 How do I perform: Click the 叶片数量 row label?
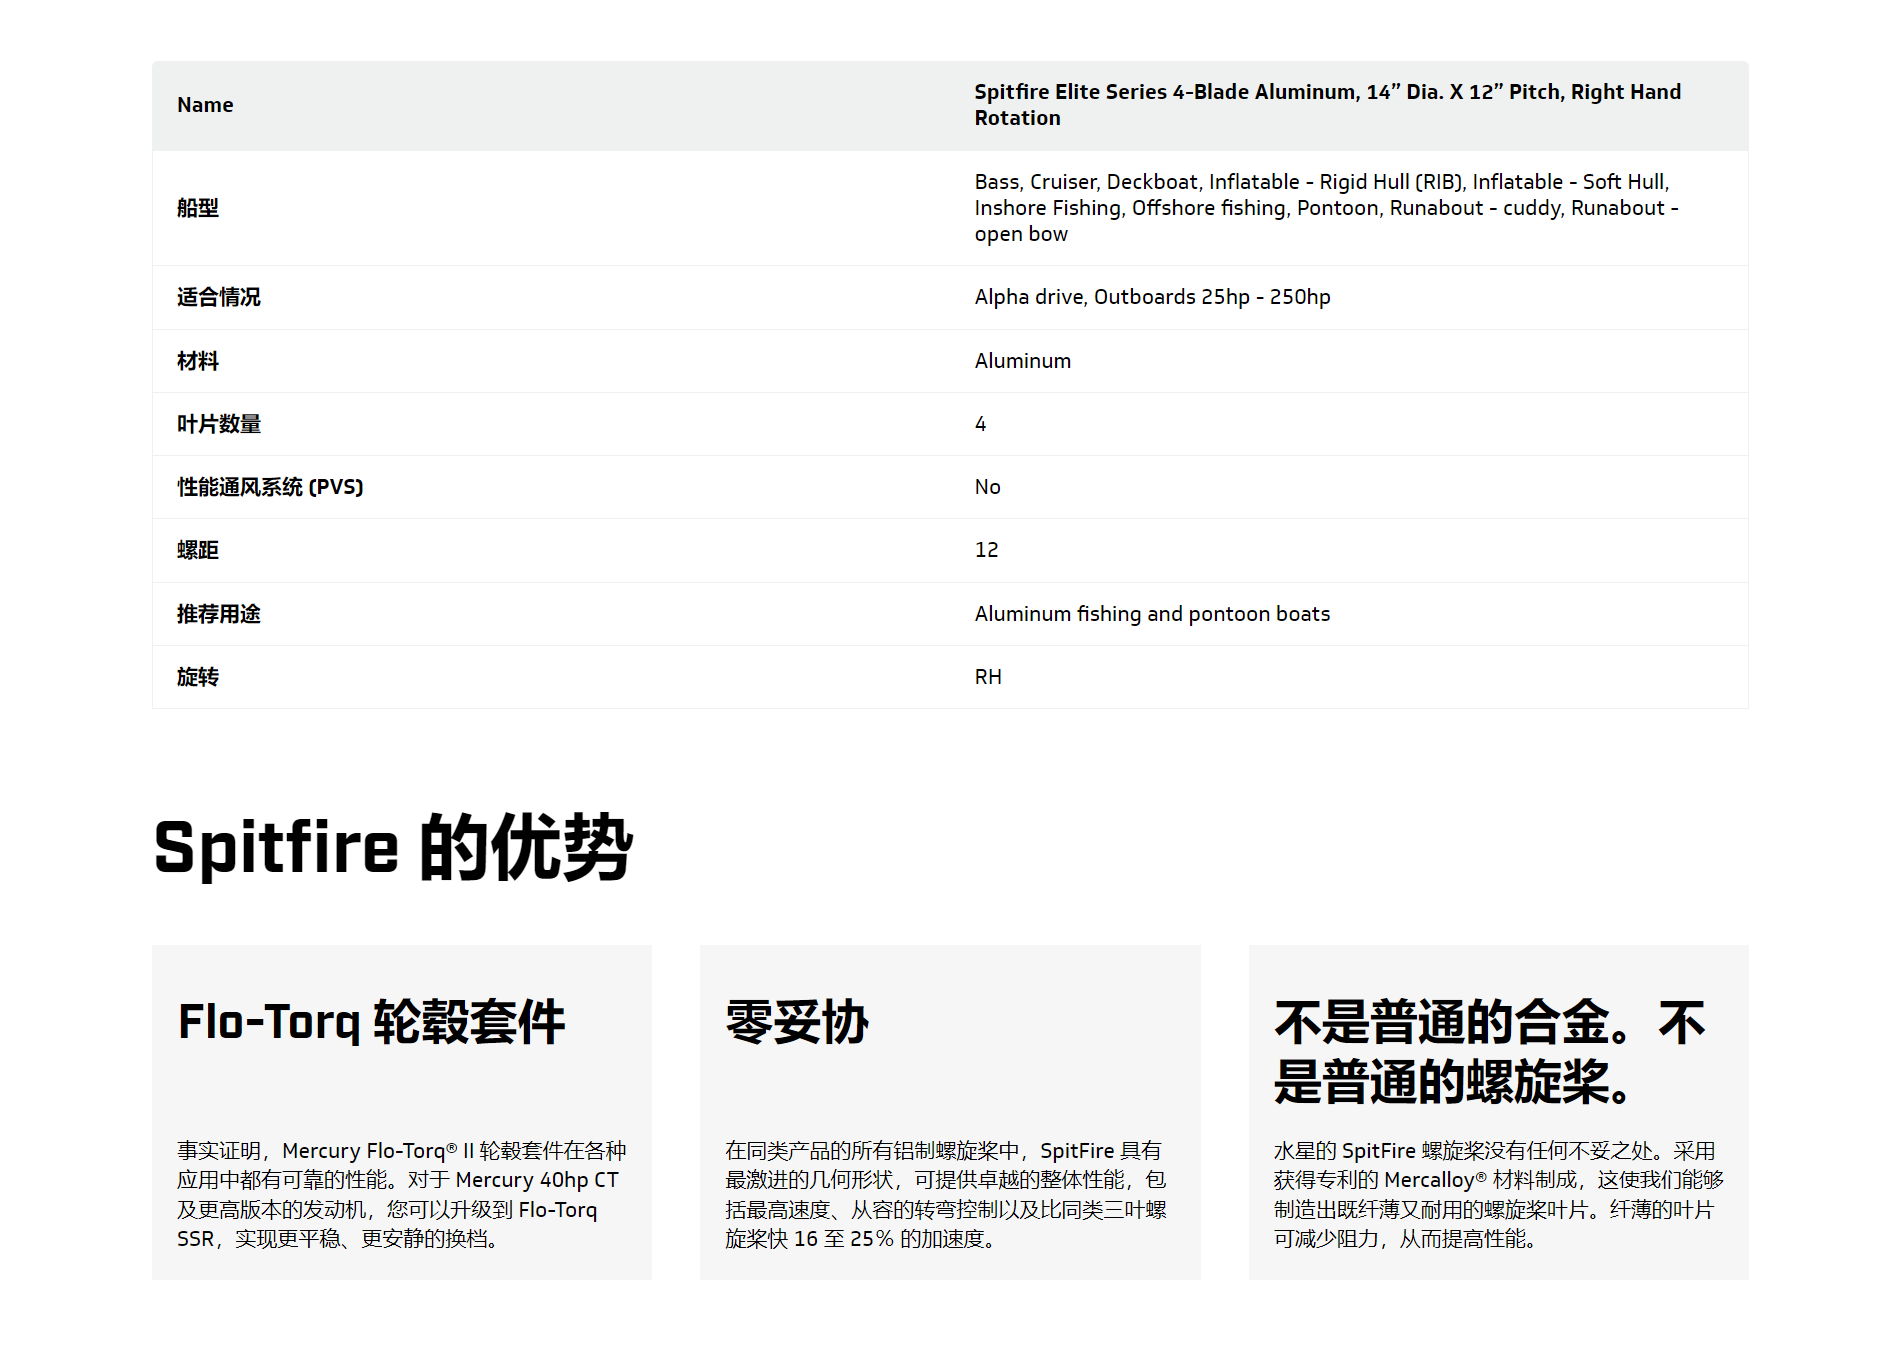[218, 424]
